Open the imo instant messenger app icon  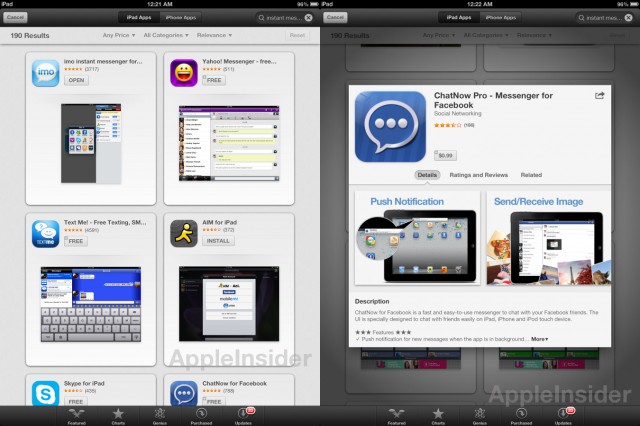point(45,73)
